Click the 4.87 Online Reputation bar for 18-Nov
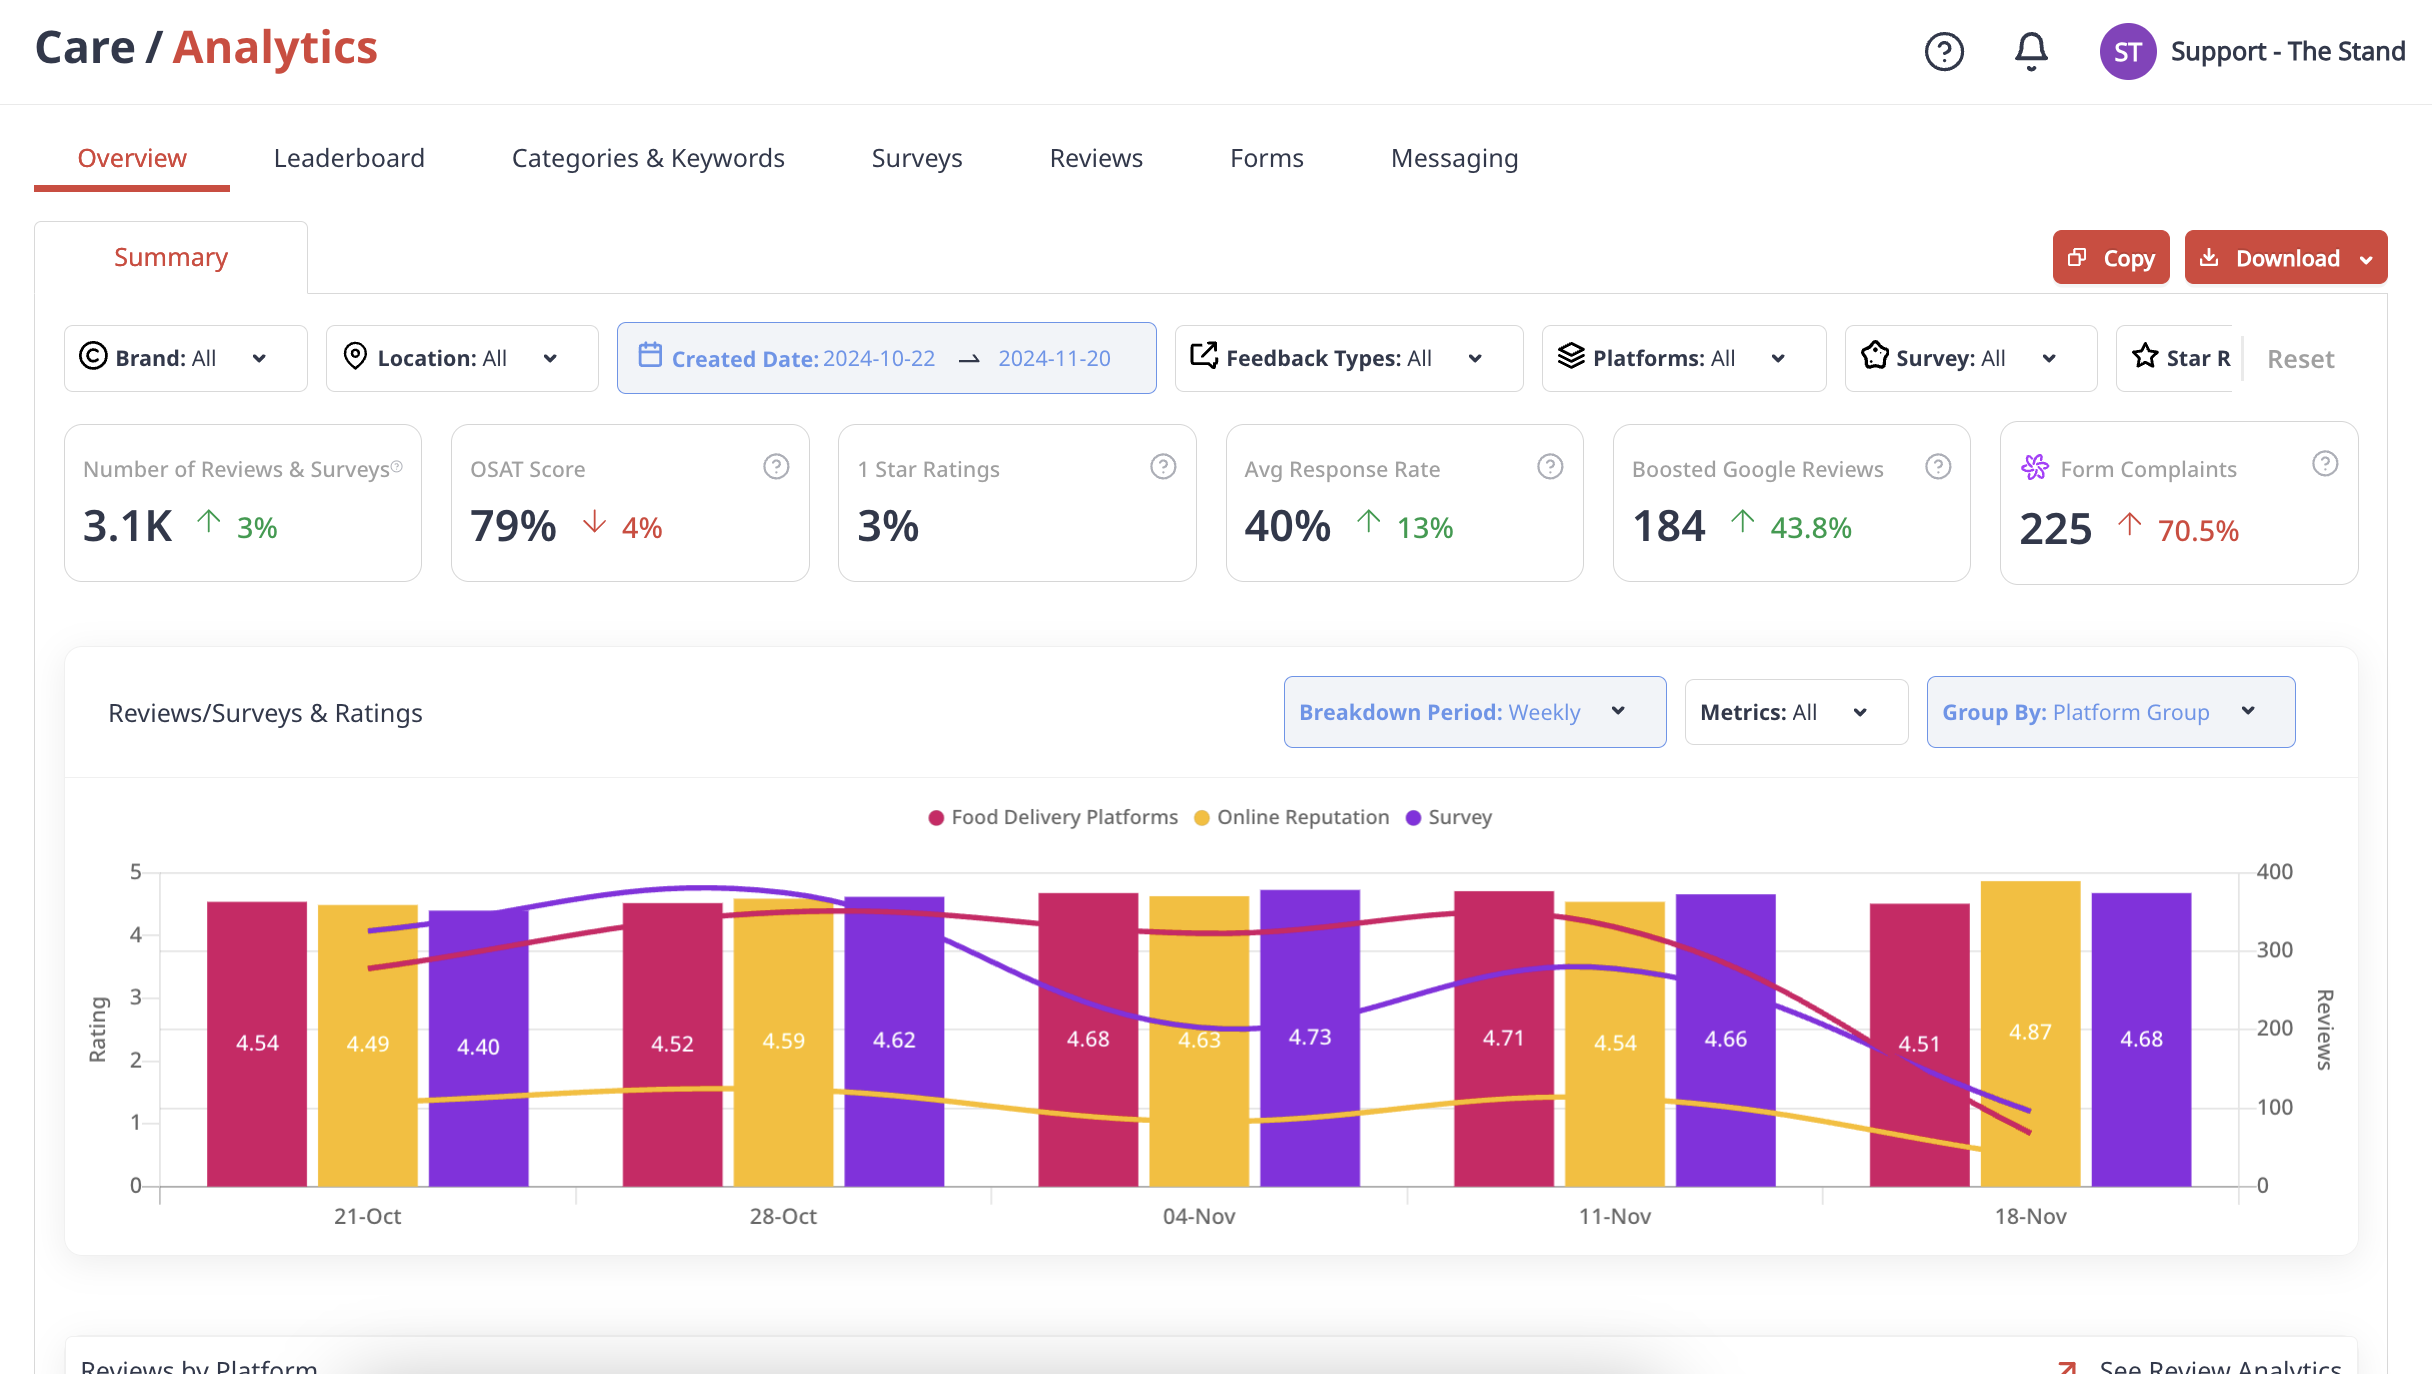This screenshot has height=1374, width=2432. 2030,1033
